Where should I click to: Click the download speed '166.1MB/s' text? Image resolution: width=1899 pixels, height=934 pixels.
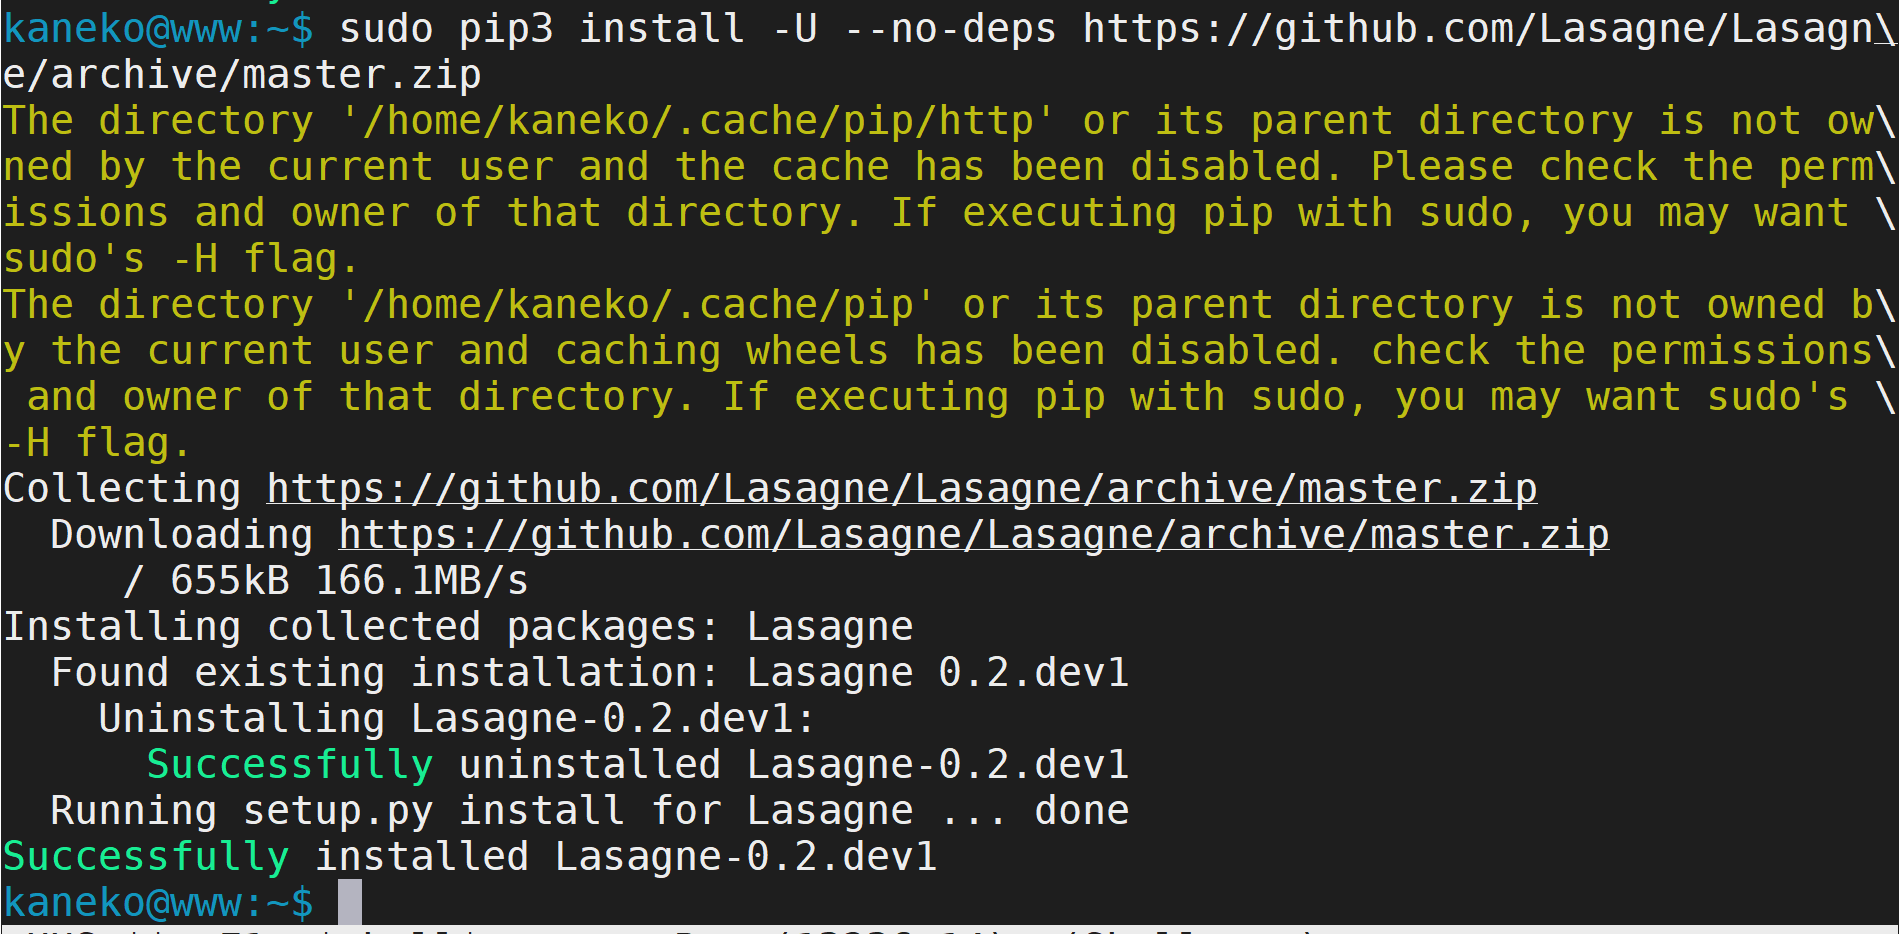422,581
